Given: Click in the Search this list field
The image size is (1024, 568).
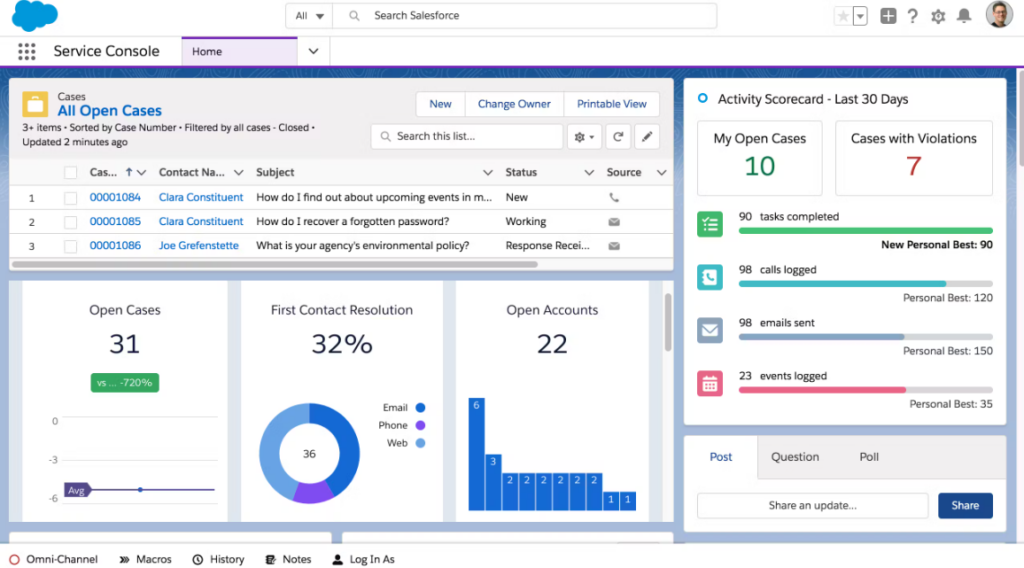Looking at the screenshot, I should point(467,136).
